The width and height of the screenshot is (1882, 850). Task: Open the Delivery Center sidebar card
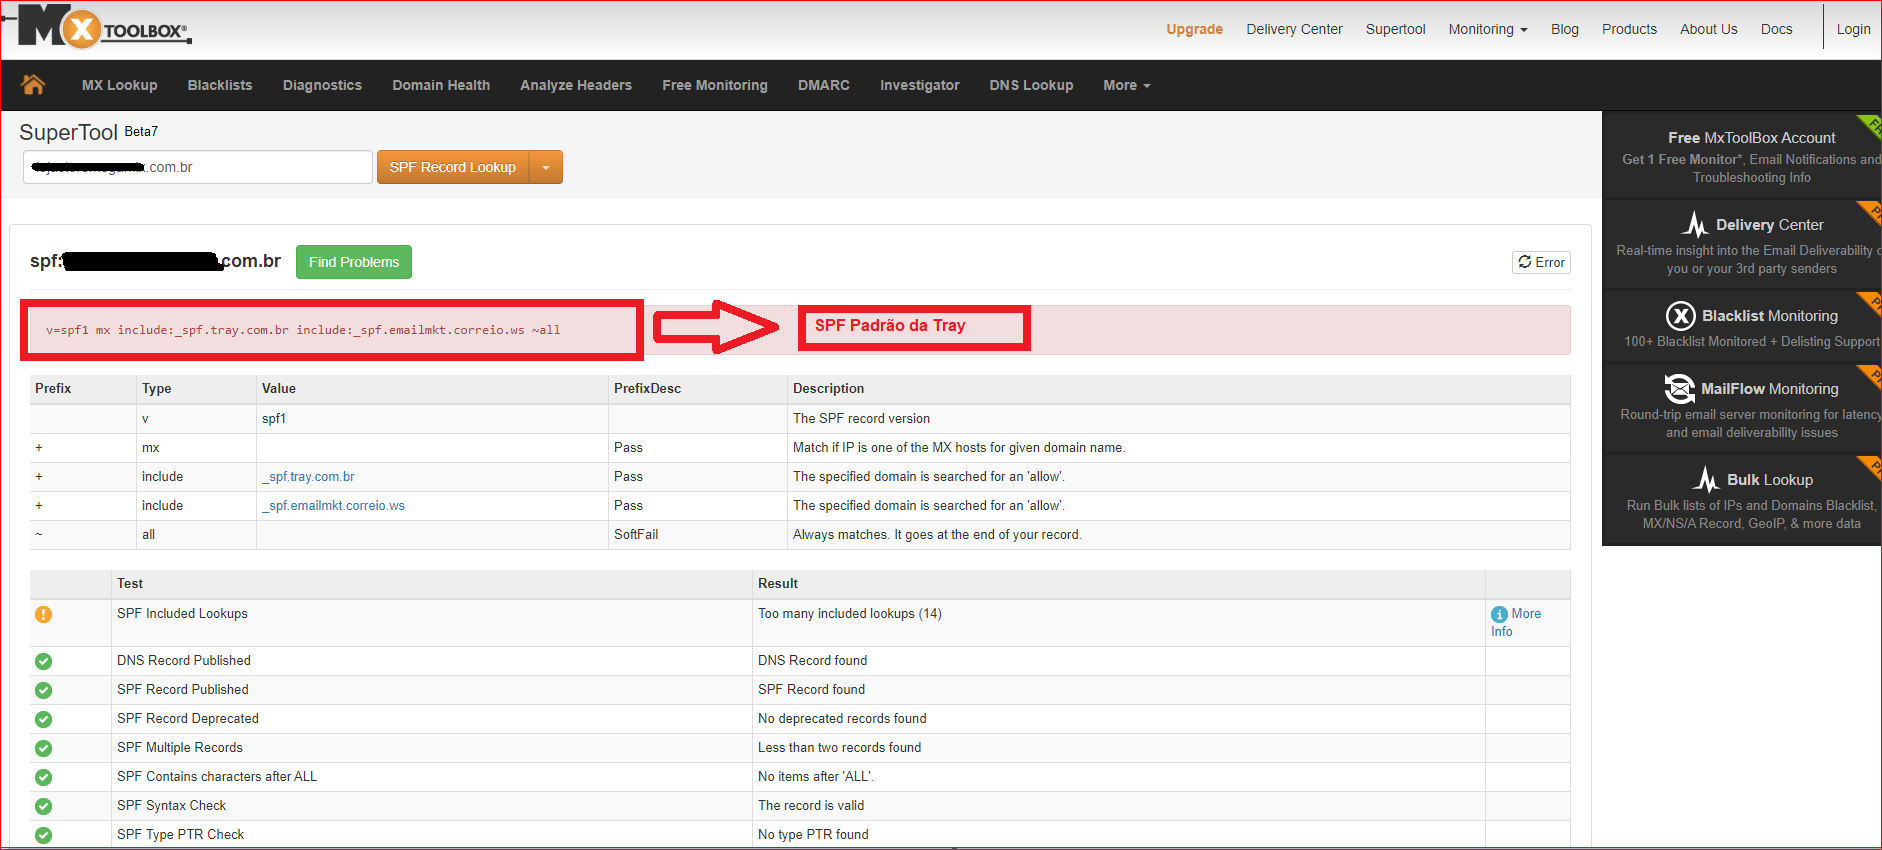point(1742,244)
